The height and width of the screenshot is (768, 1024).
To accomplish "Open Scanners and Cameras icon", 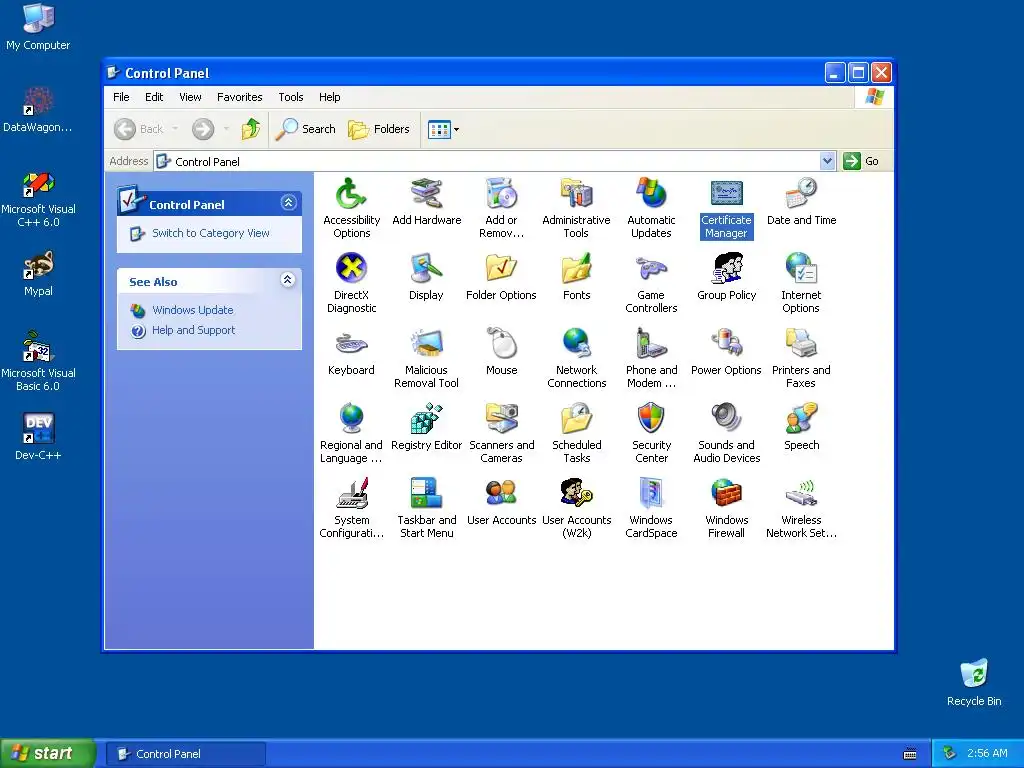I will tap(502, 433).
